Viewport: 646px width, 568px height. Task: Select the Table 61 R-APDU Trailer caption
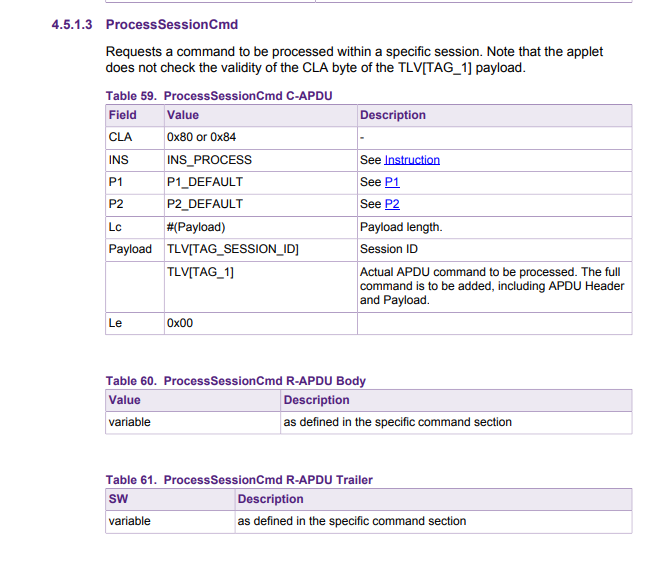(239, 480)
